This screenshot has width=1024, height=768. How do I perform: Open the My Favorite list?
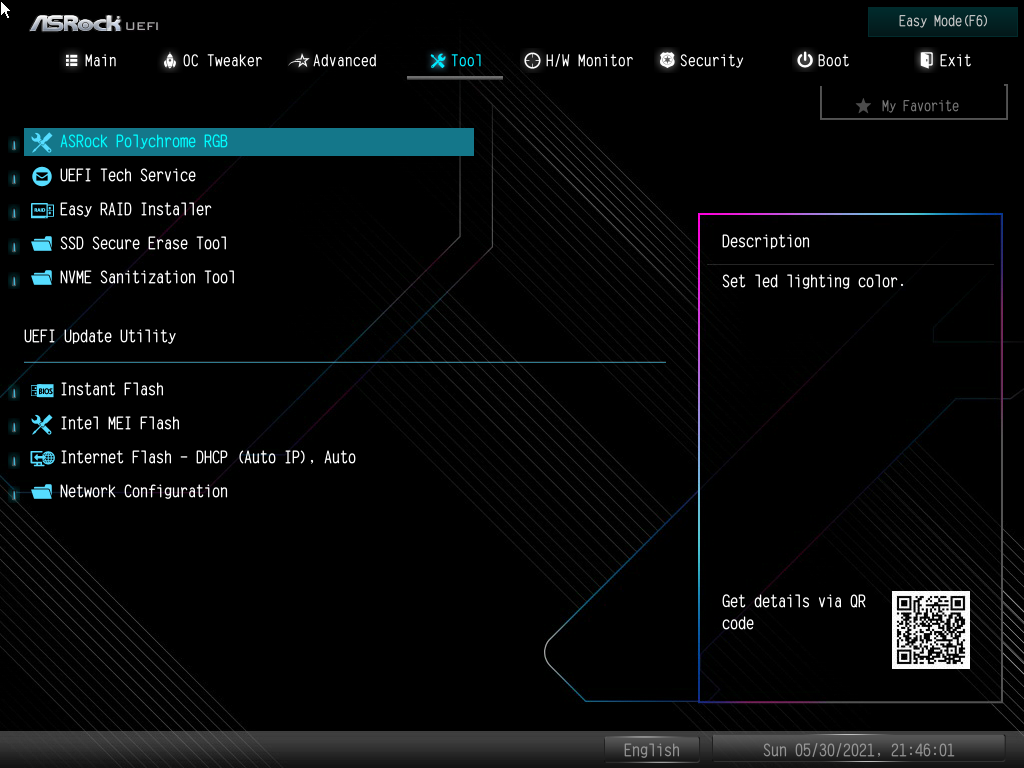click(x=914, y=104)
